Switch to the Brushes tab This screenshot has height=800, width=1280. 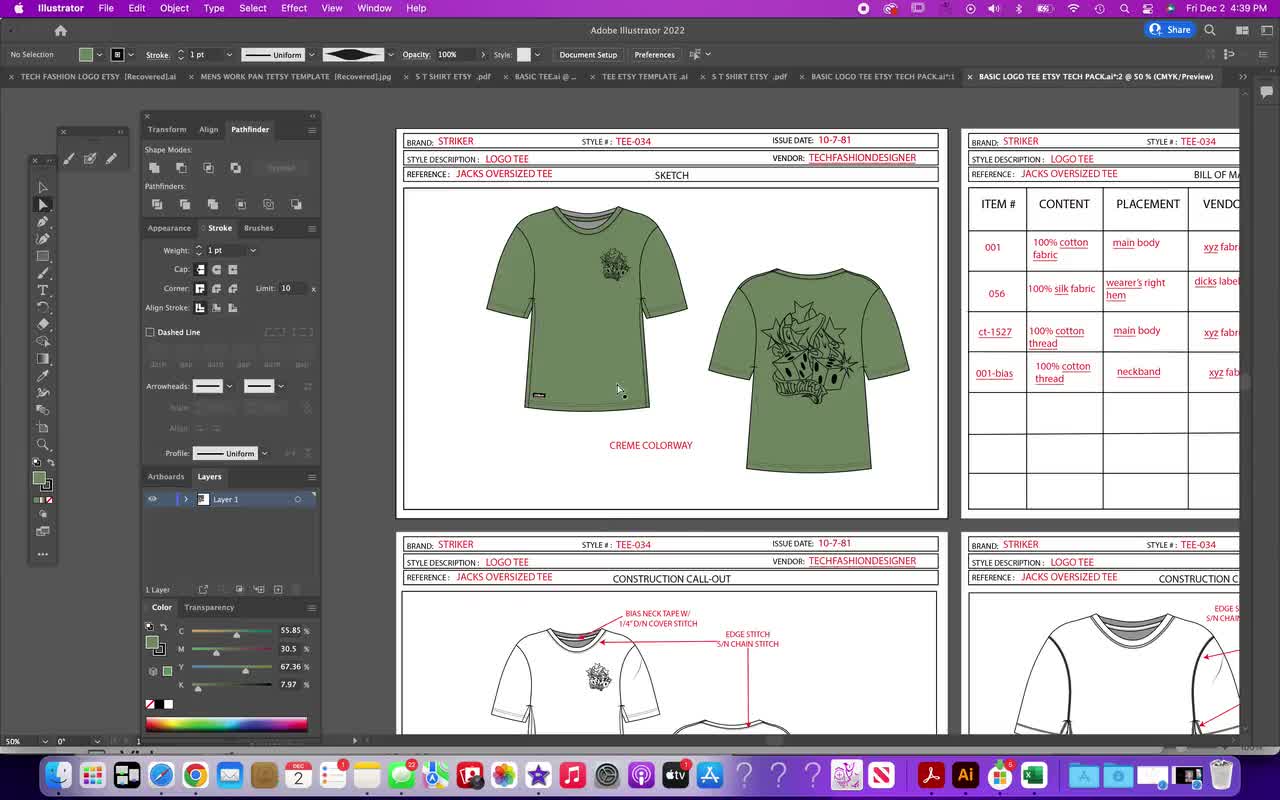(258, 228)
